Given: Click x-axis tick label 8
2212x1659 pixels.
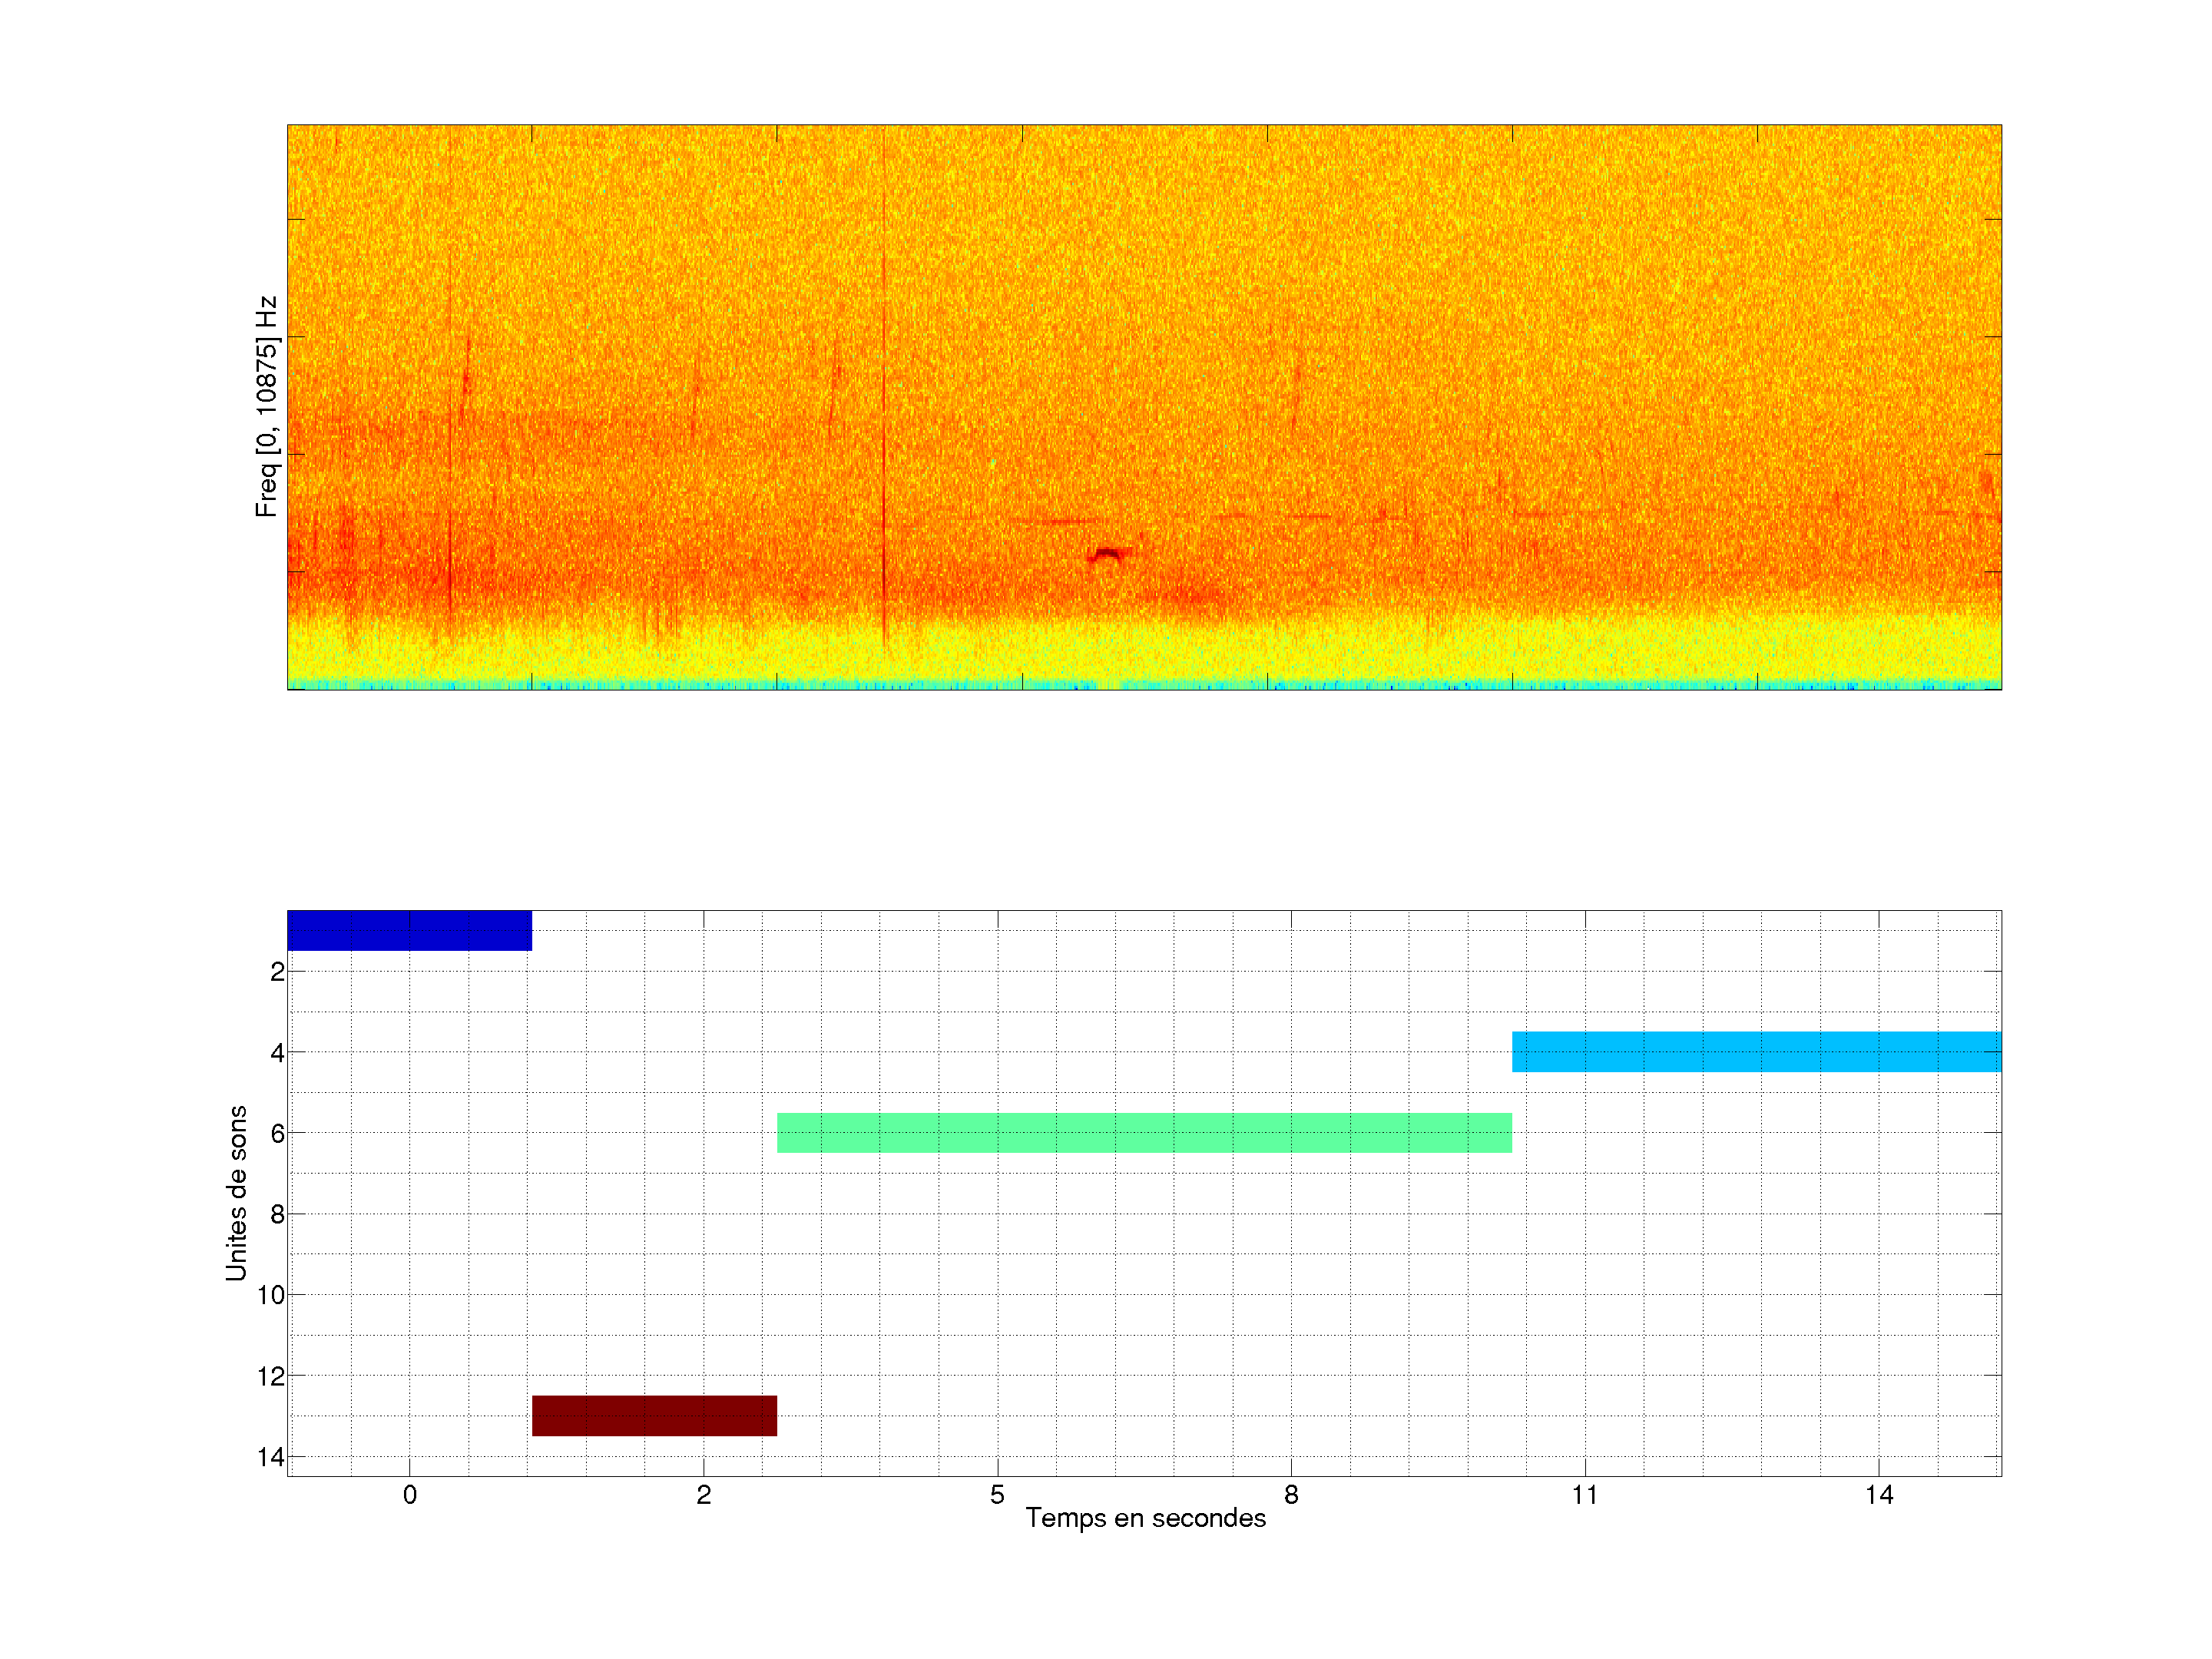Looking at the screenshot, I should click(x=1291, y=1495).
